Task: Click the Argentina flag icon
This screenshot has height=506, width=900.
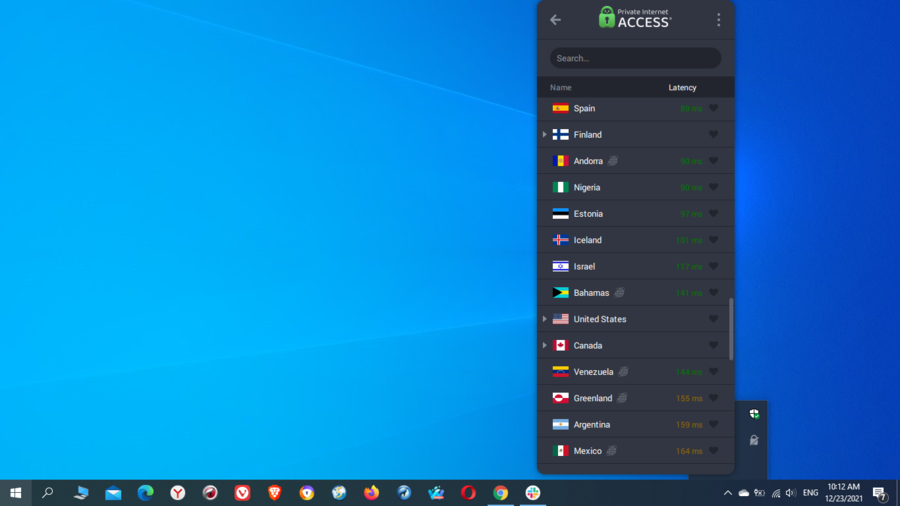Action: coord(560,425)
